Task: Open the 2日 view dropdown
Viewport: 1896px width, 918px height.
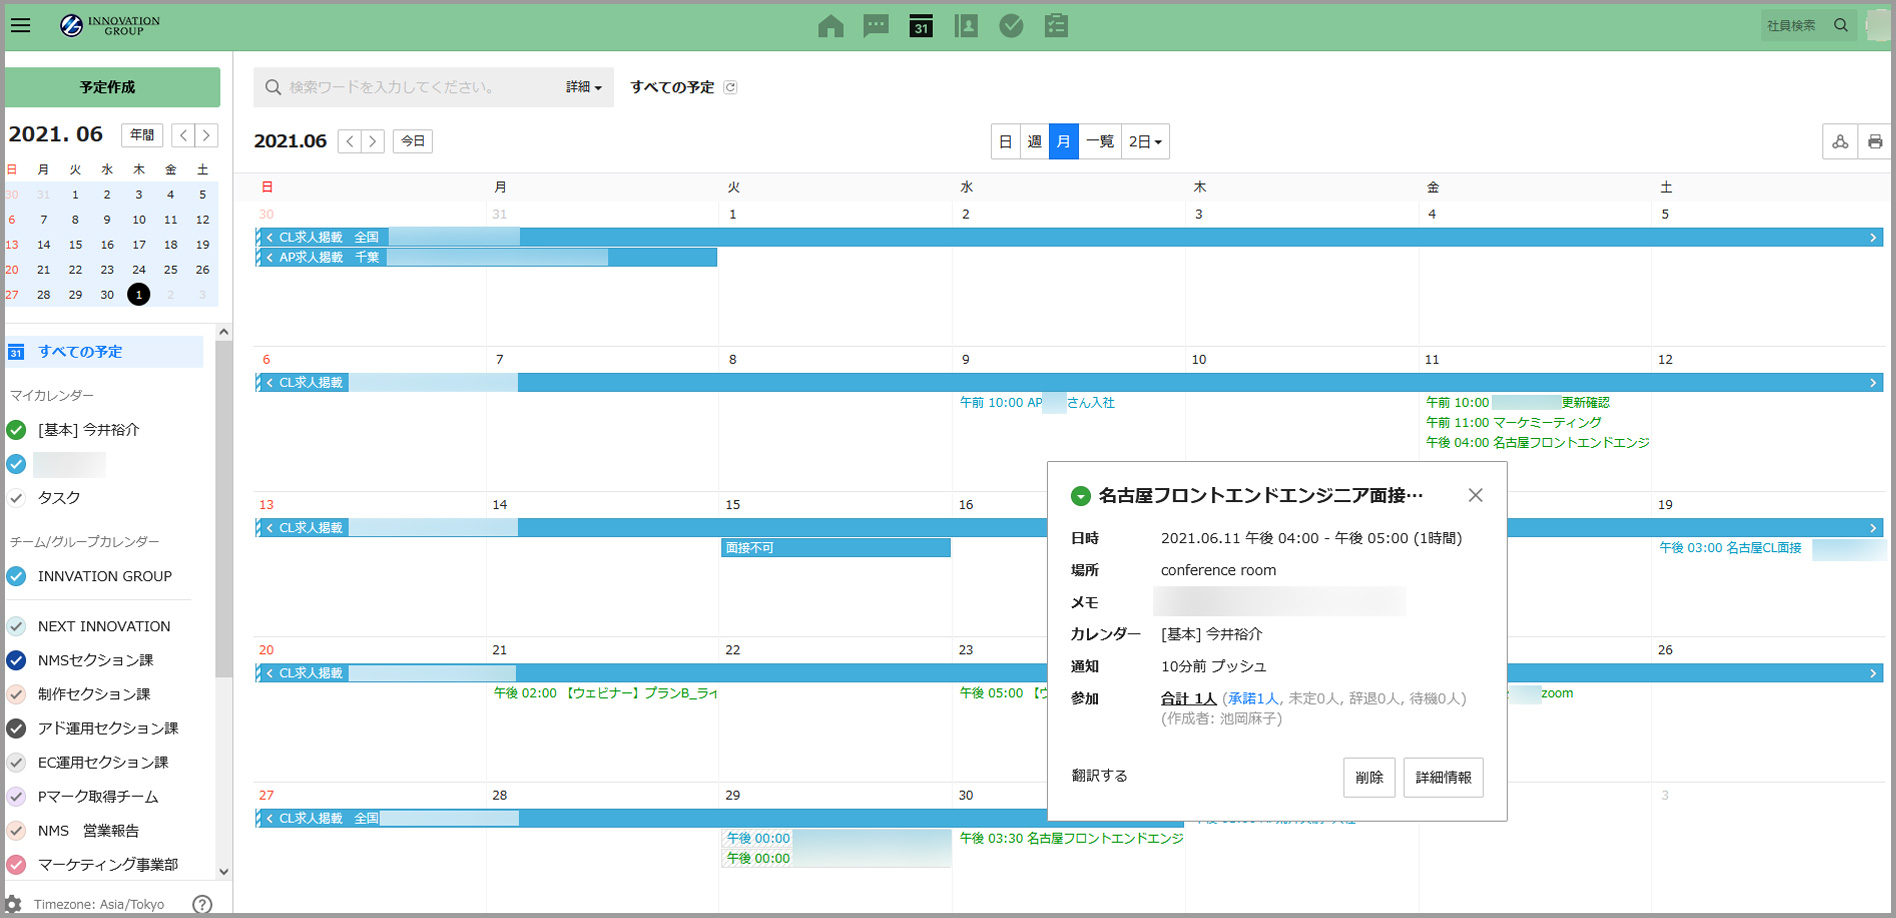Action: coord(1145,142)
